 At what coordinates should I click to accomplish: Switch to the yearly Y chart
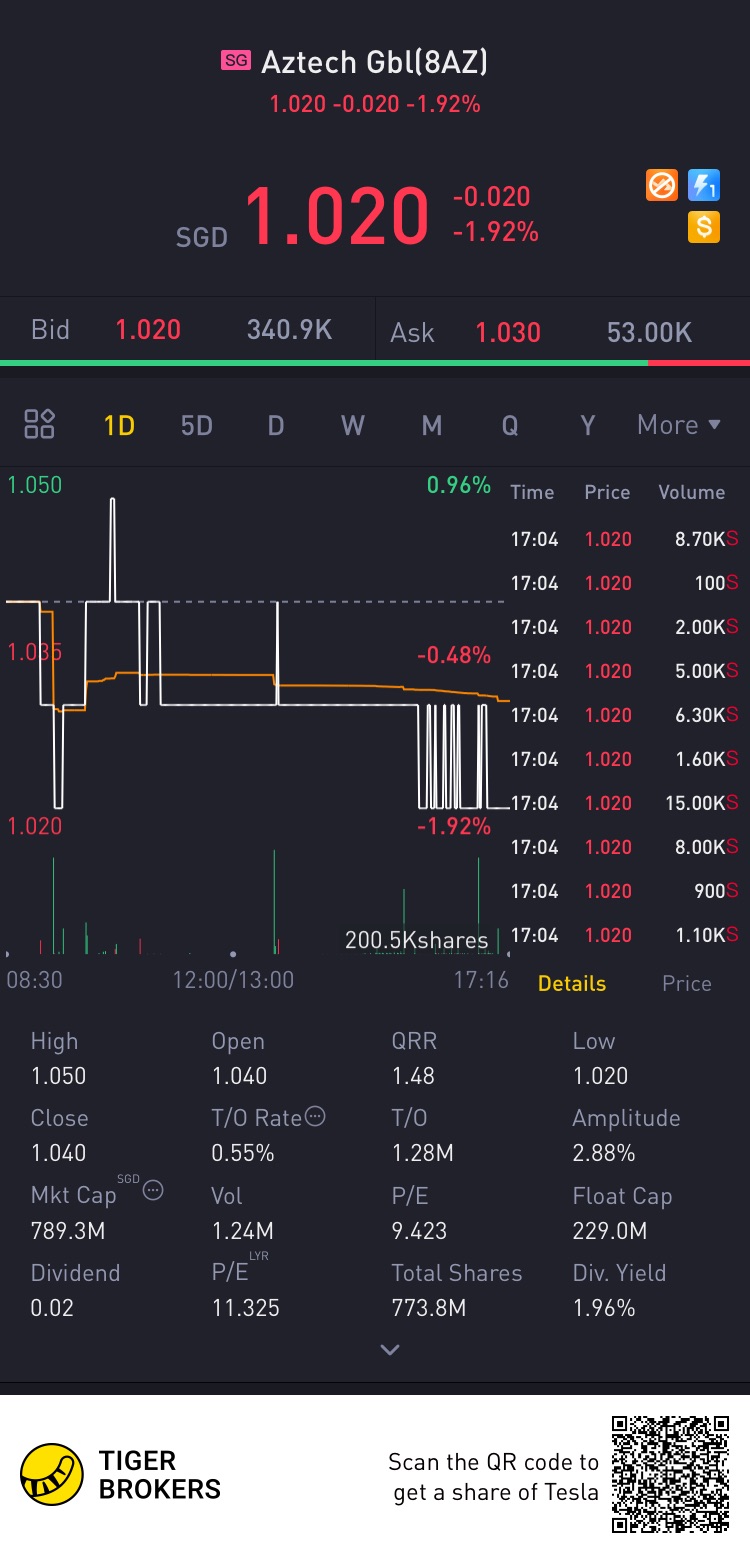click(x=588, y=425)
